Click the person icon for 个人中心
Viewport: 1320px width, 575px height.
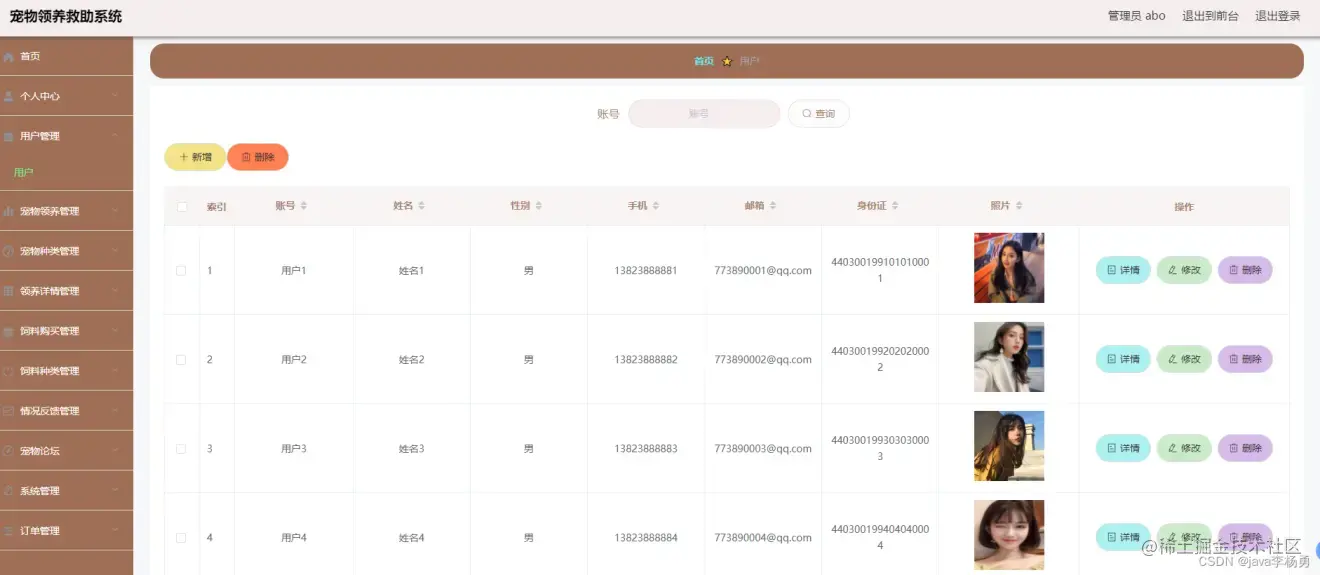tap(9, 97)
